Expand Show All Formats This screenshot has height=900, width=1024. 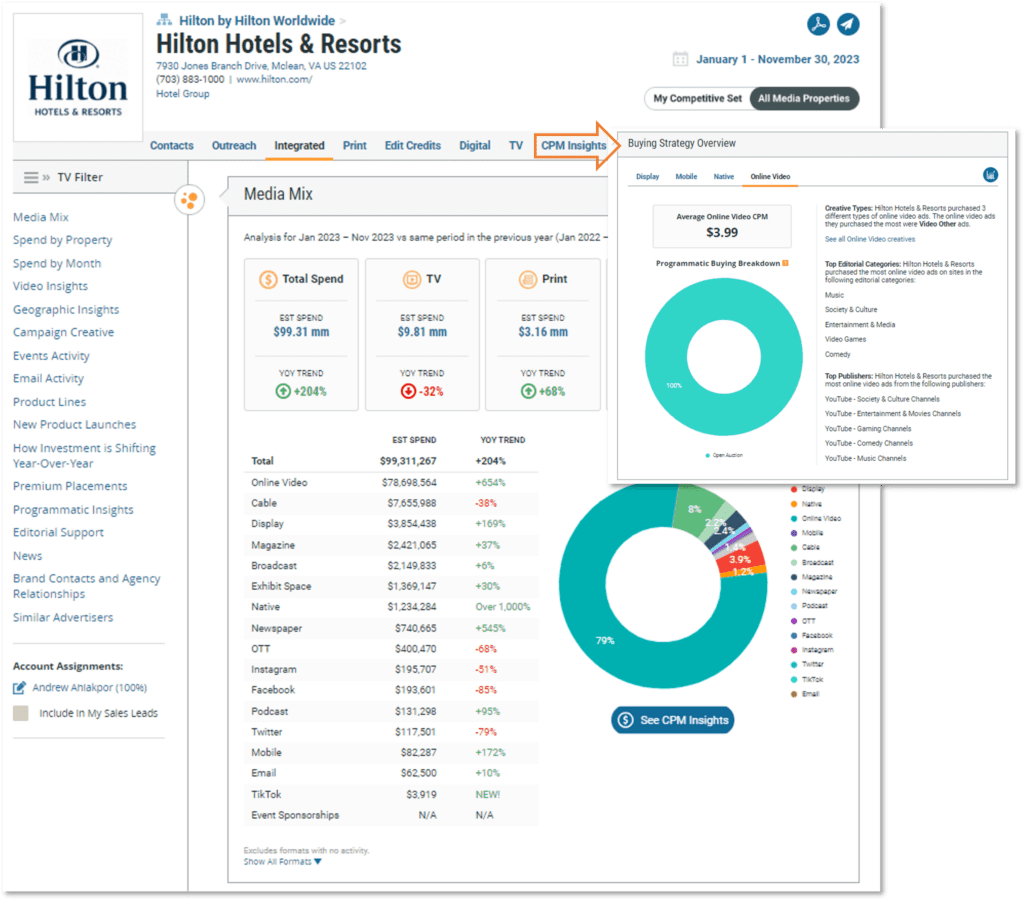click(x=282, y=862)
